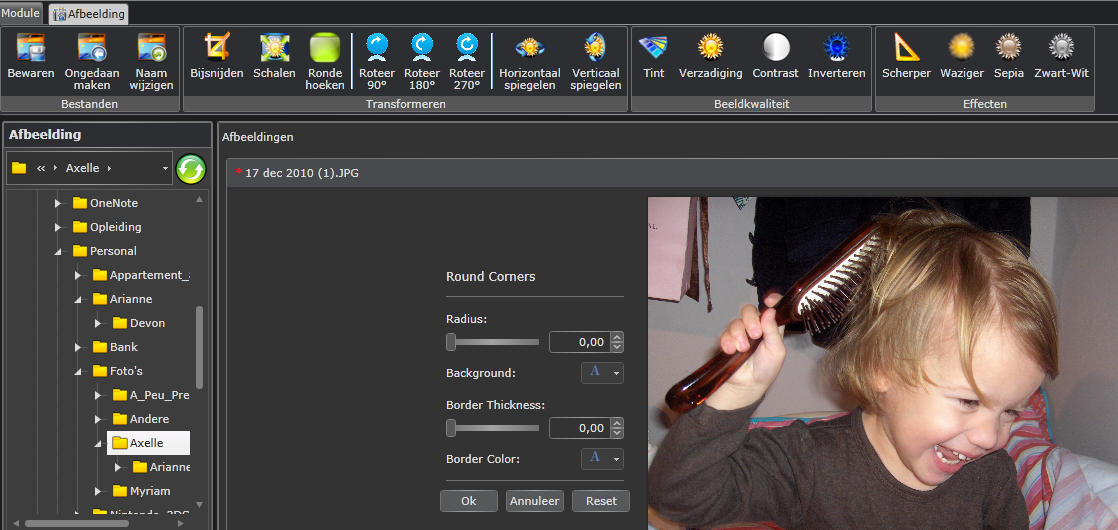Switch to the Module tab
This screenshot has height=530, width=1118.
point(21,13)
